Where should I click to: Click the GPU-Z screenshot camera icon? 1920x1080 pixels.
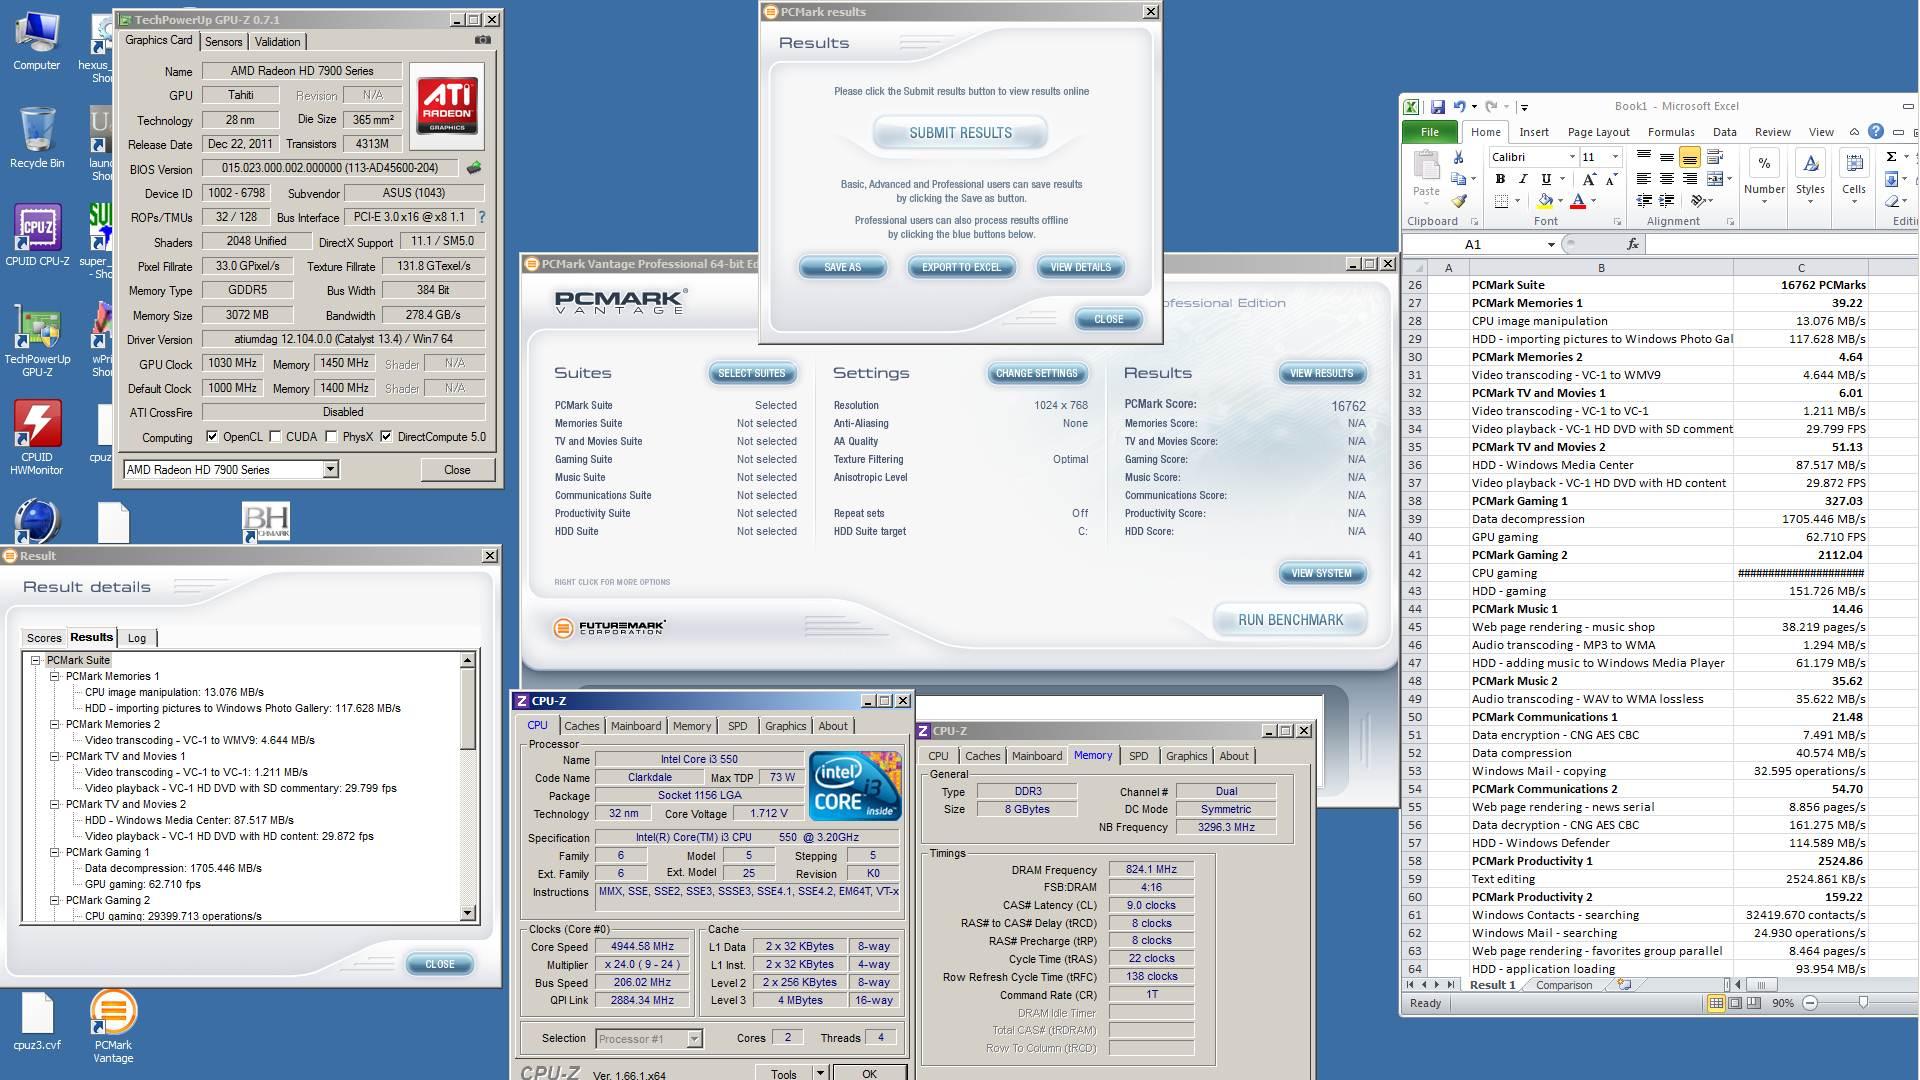click(483, 40)
